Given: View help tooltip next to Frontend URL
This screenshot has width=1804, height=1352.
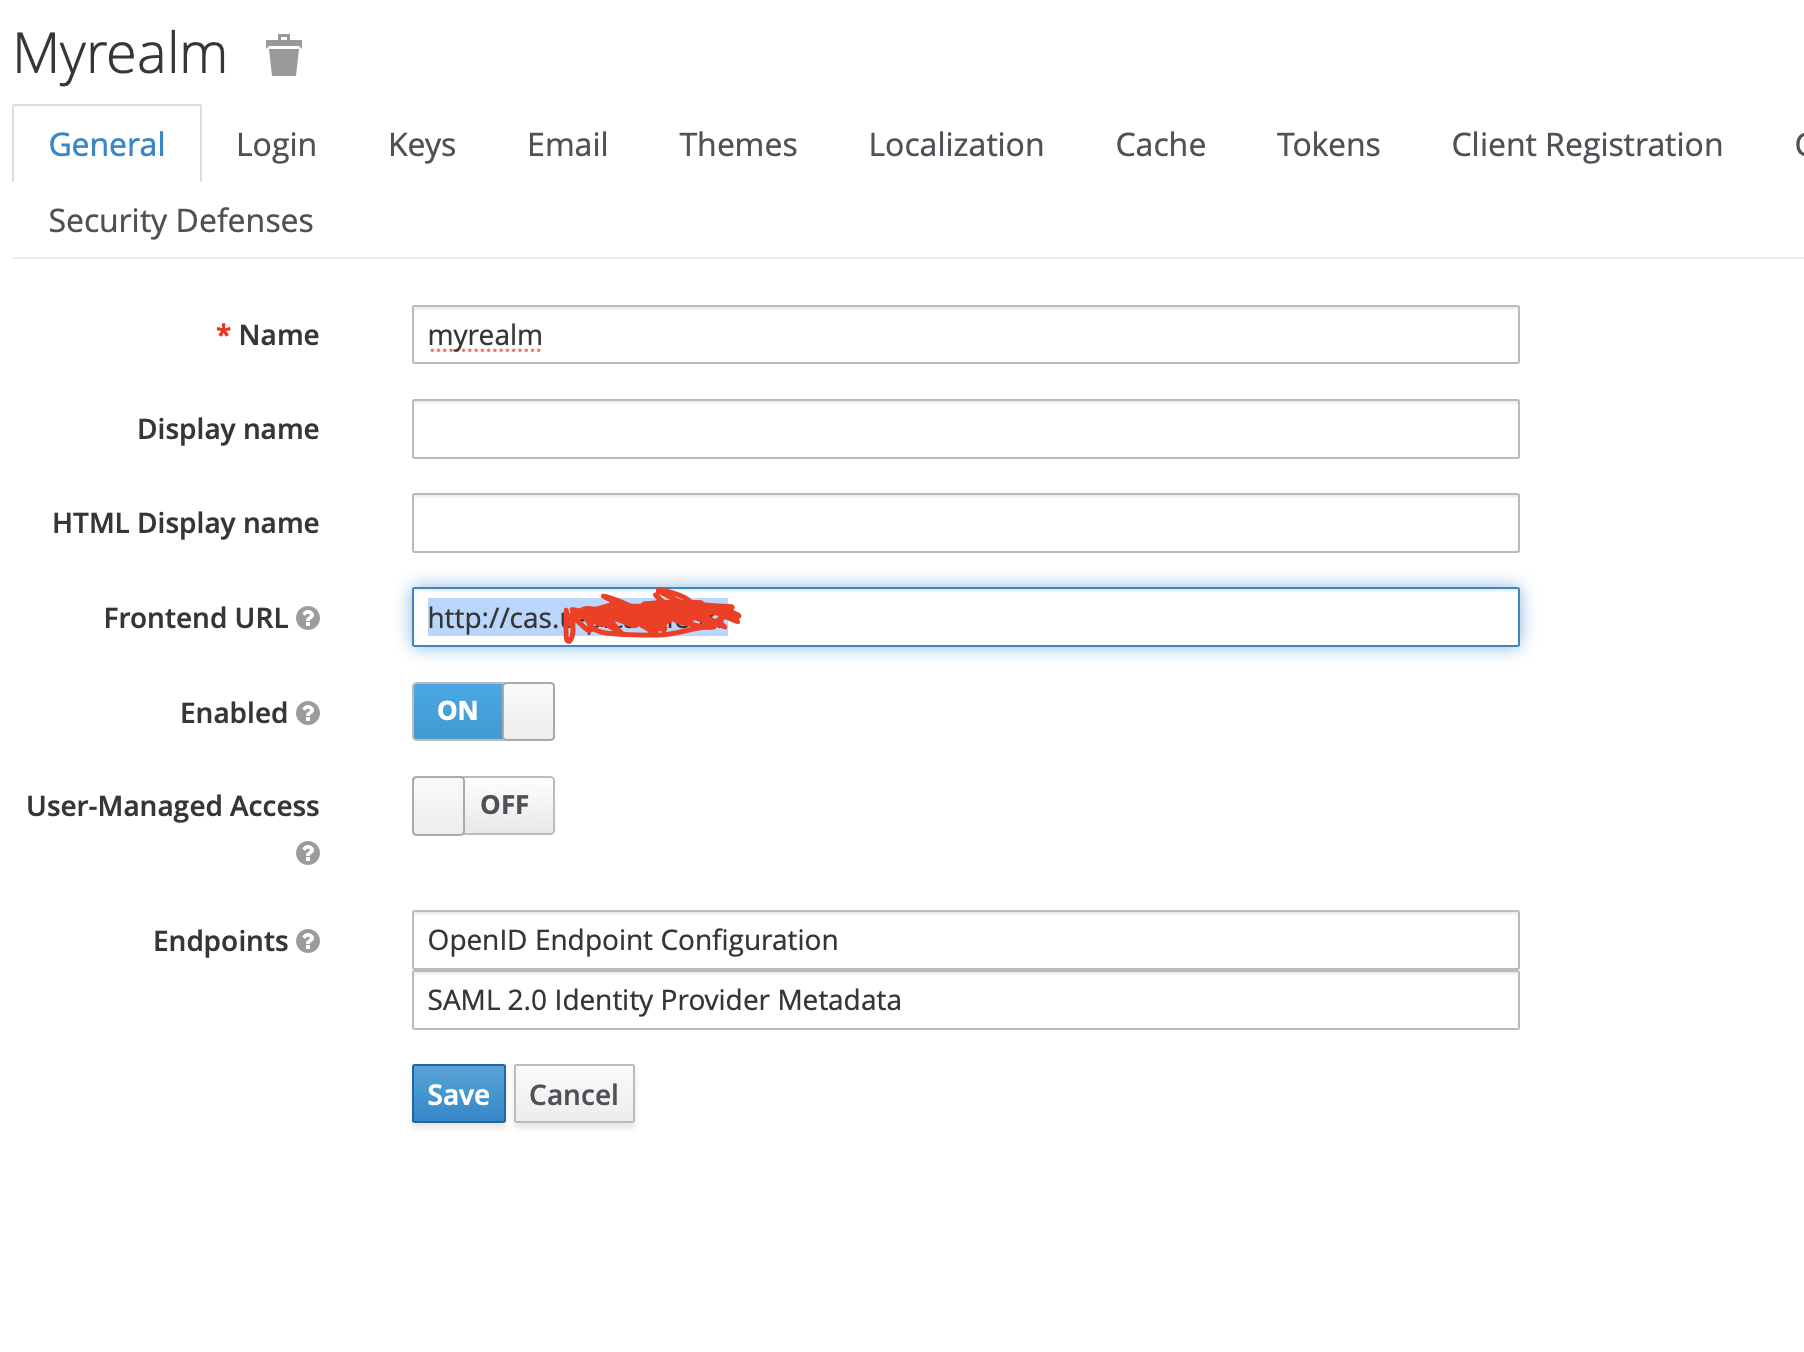Looking at the screenshot, I should pos(310,619).
